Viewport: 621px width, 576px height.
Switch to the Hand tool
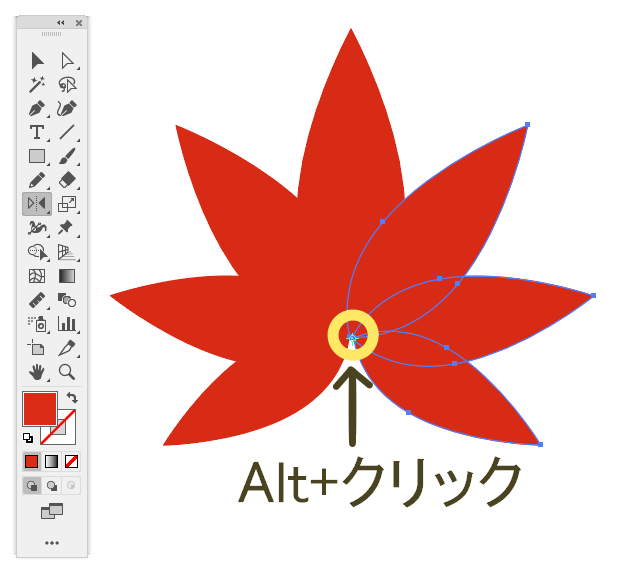point(37,372)
